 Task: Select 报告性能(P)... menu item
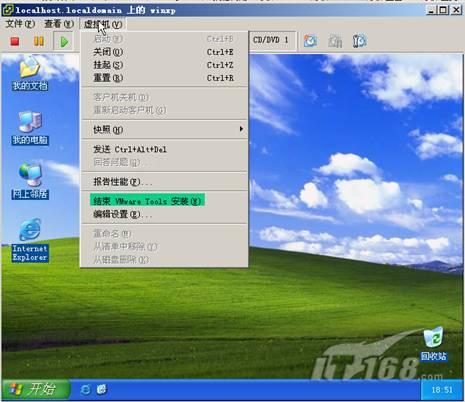(164, 182)
